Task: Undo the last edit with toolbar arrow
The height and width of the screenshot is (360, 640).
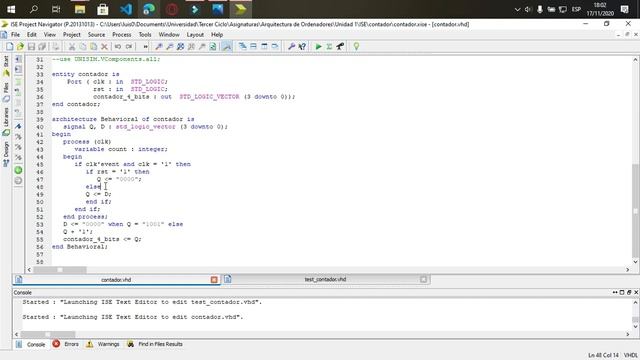Action: click(x=118, y=47)
